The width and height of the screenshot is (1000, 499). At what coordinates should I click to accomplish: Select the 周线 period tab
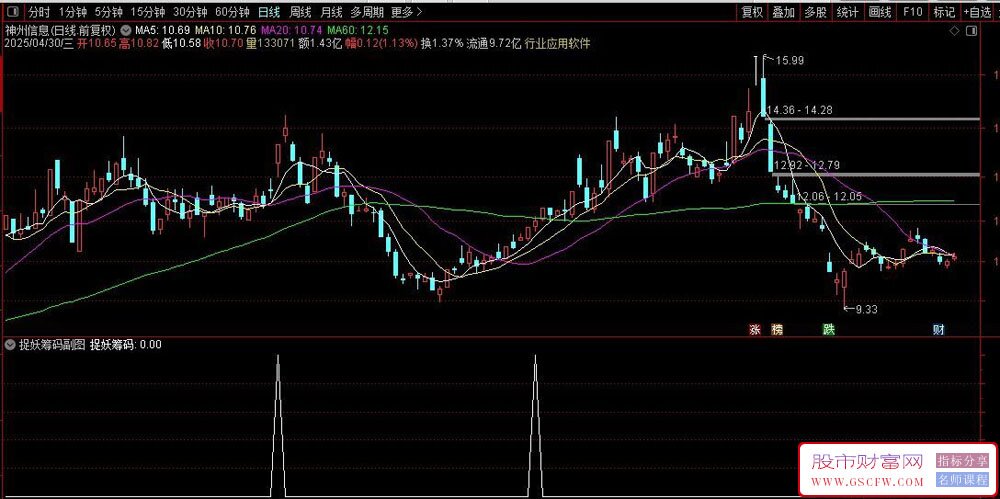click(x=300, y=11)
